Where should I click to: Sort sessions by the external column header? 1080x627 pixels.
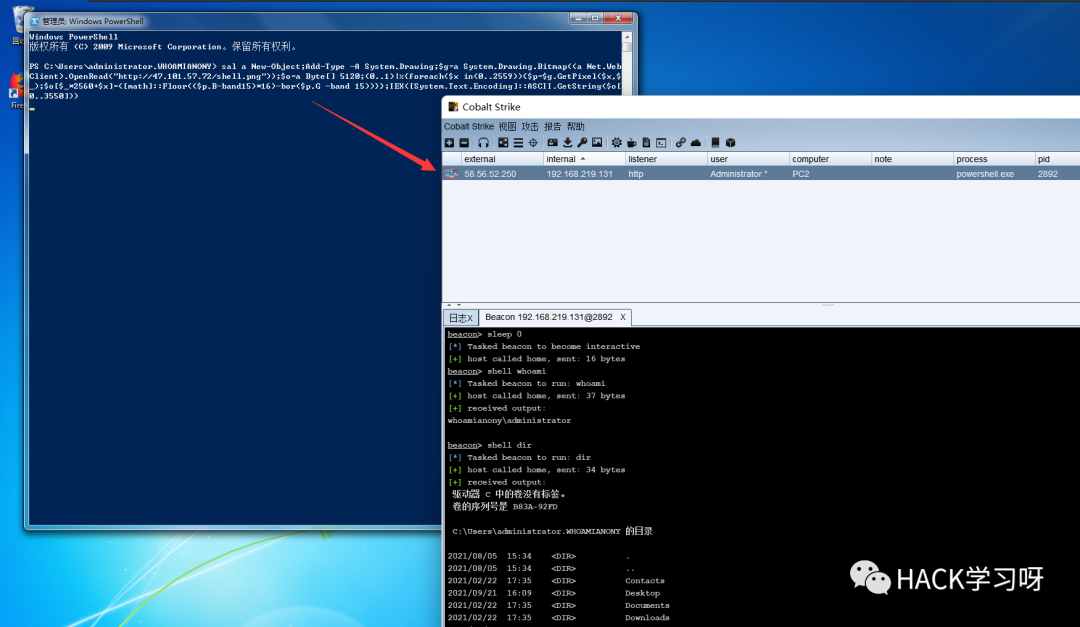(x=502, y=159)
